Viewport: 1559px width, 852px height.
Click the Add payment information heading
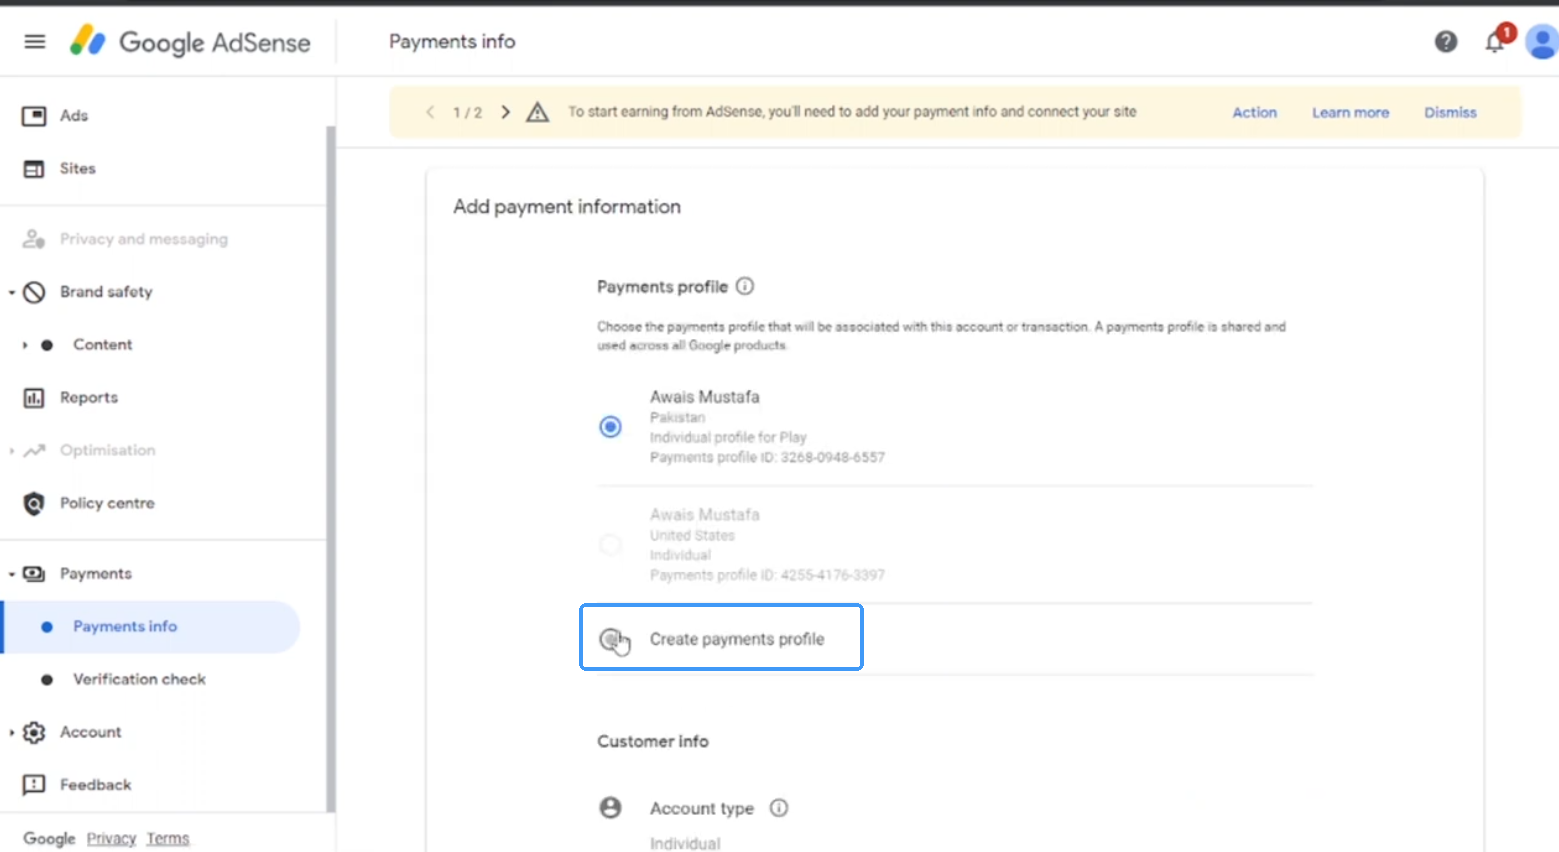[x=567, y=207]
